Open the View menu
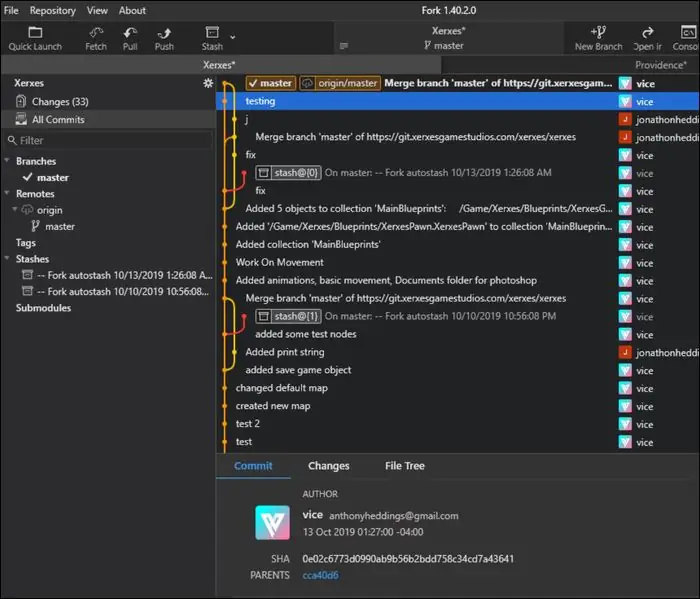 pos(97,10)
